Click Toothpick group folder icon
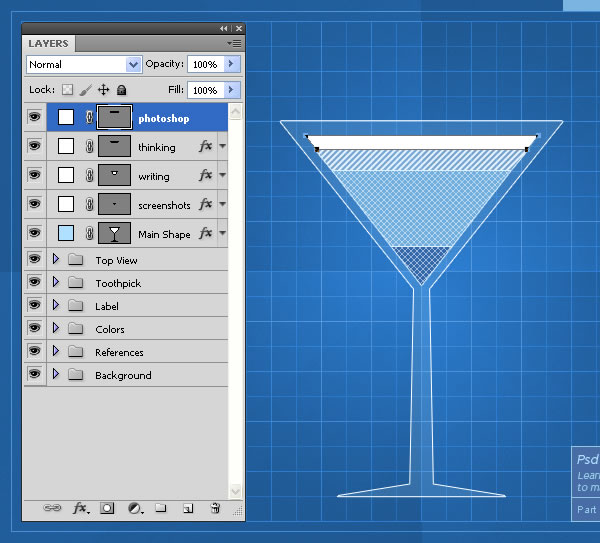Image resolution: width=600 pixels, height=543 pixels. click(x=76, y=283)
